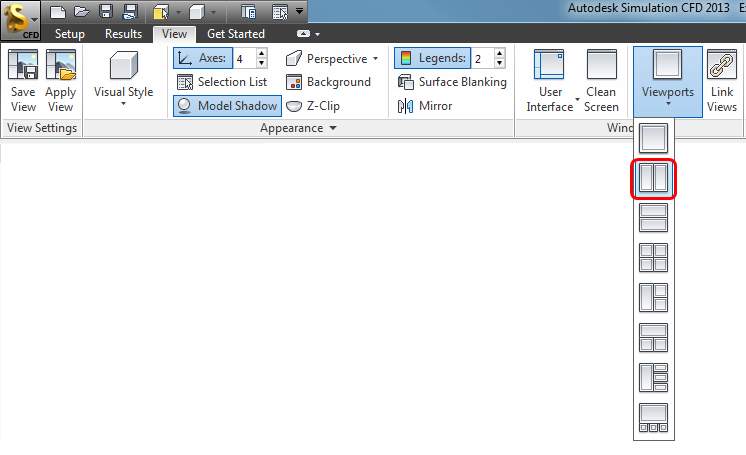Click the ribbon minimize button

point(303,34)
